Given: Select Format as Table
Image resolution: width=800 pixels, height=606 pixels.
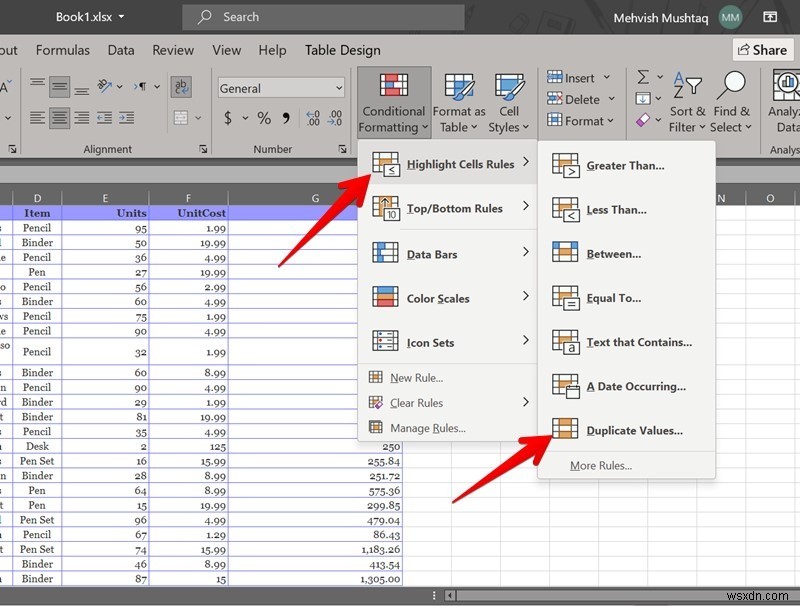Looking at the screenshot, I should (x=459, y=100).
